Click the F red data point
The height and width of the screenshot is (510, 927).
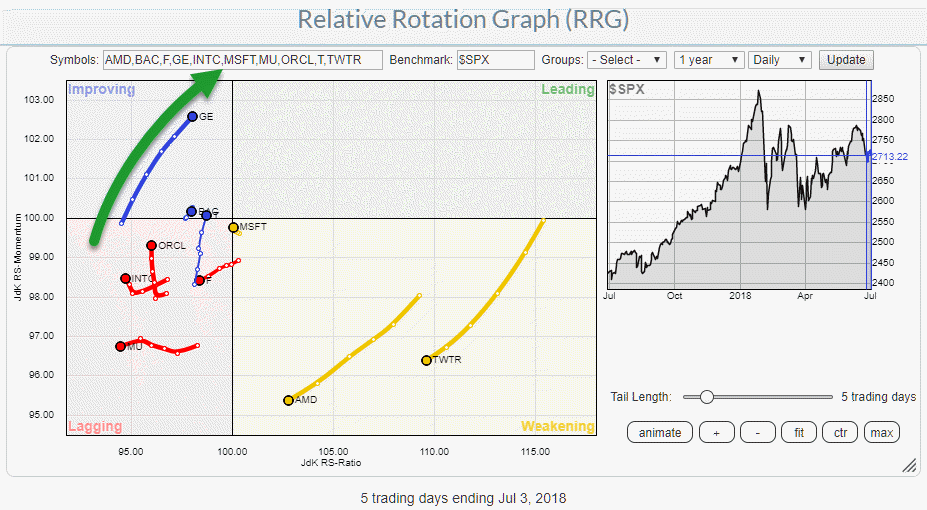click(x=200, y=280)
